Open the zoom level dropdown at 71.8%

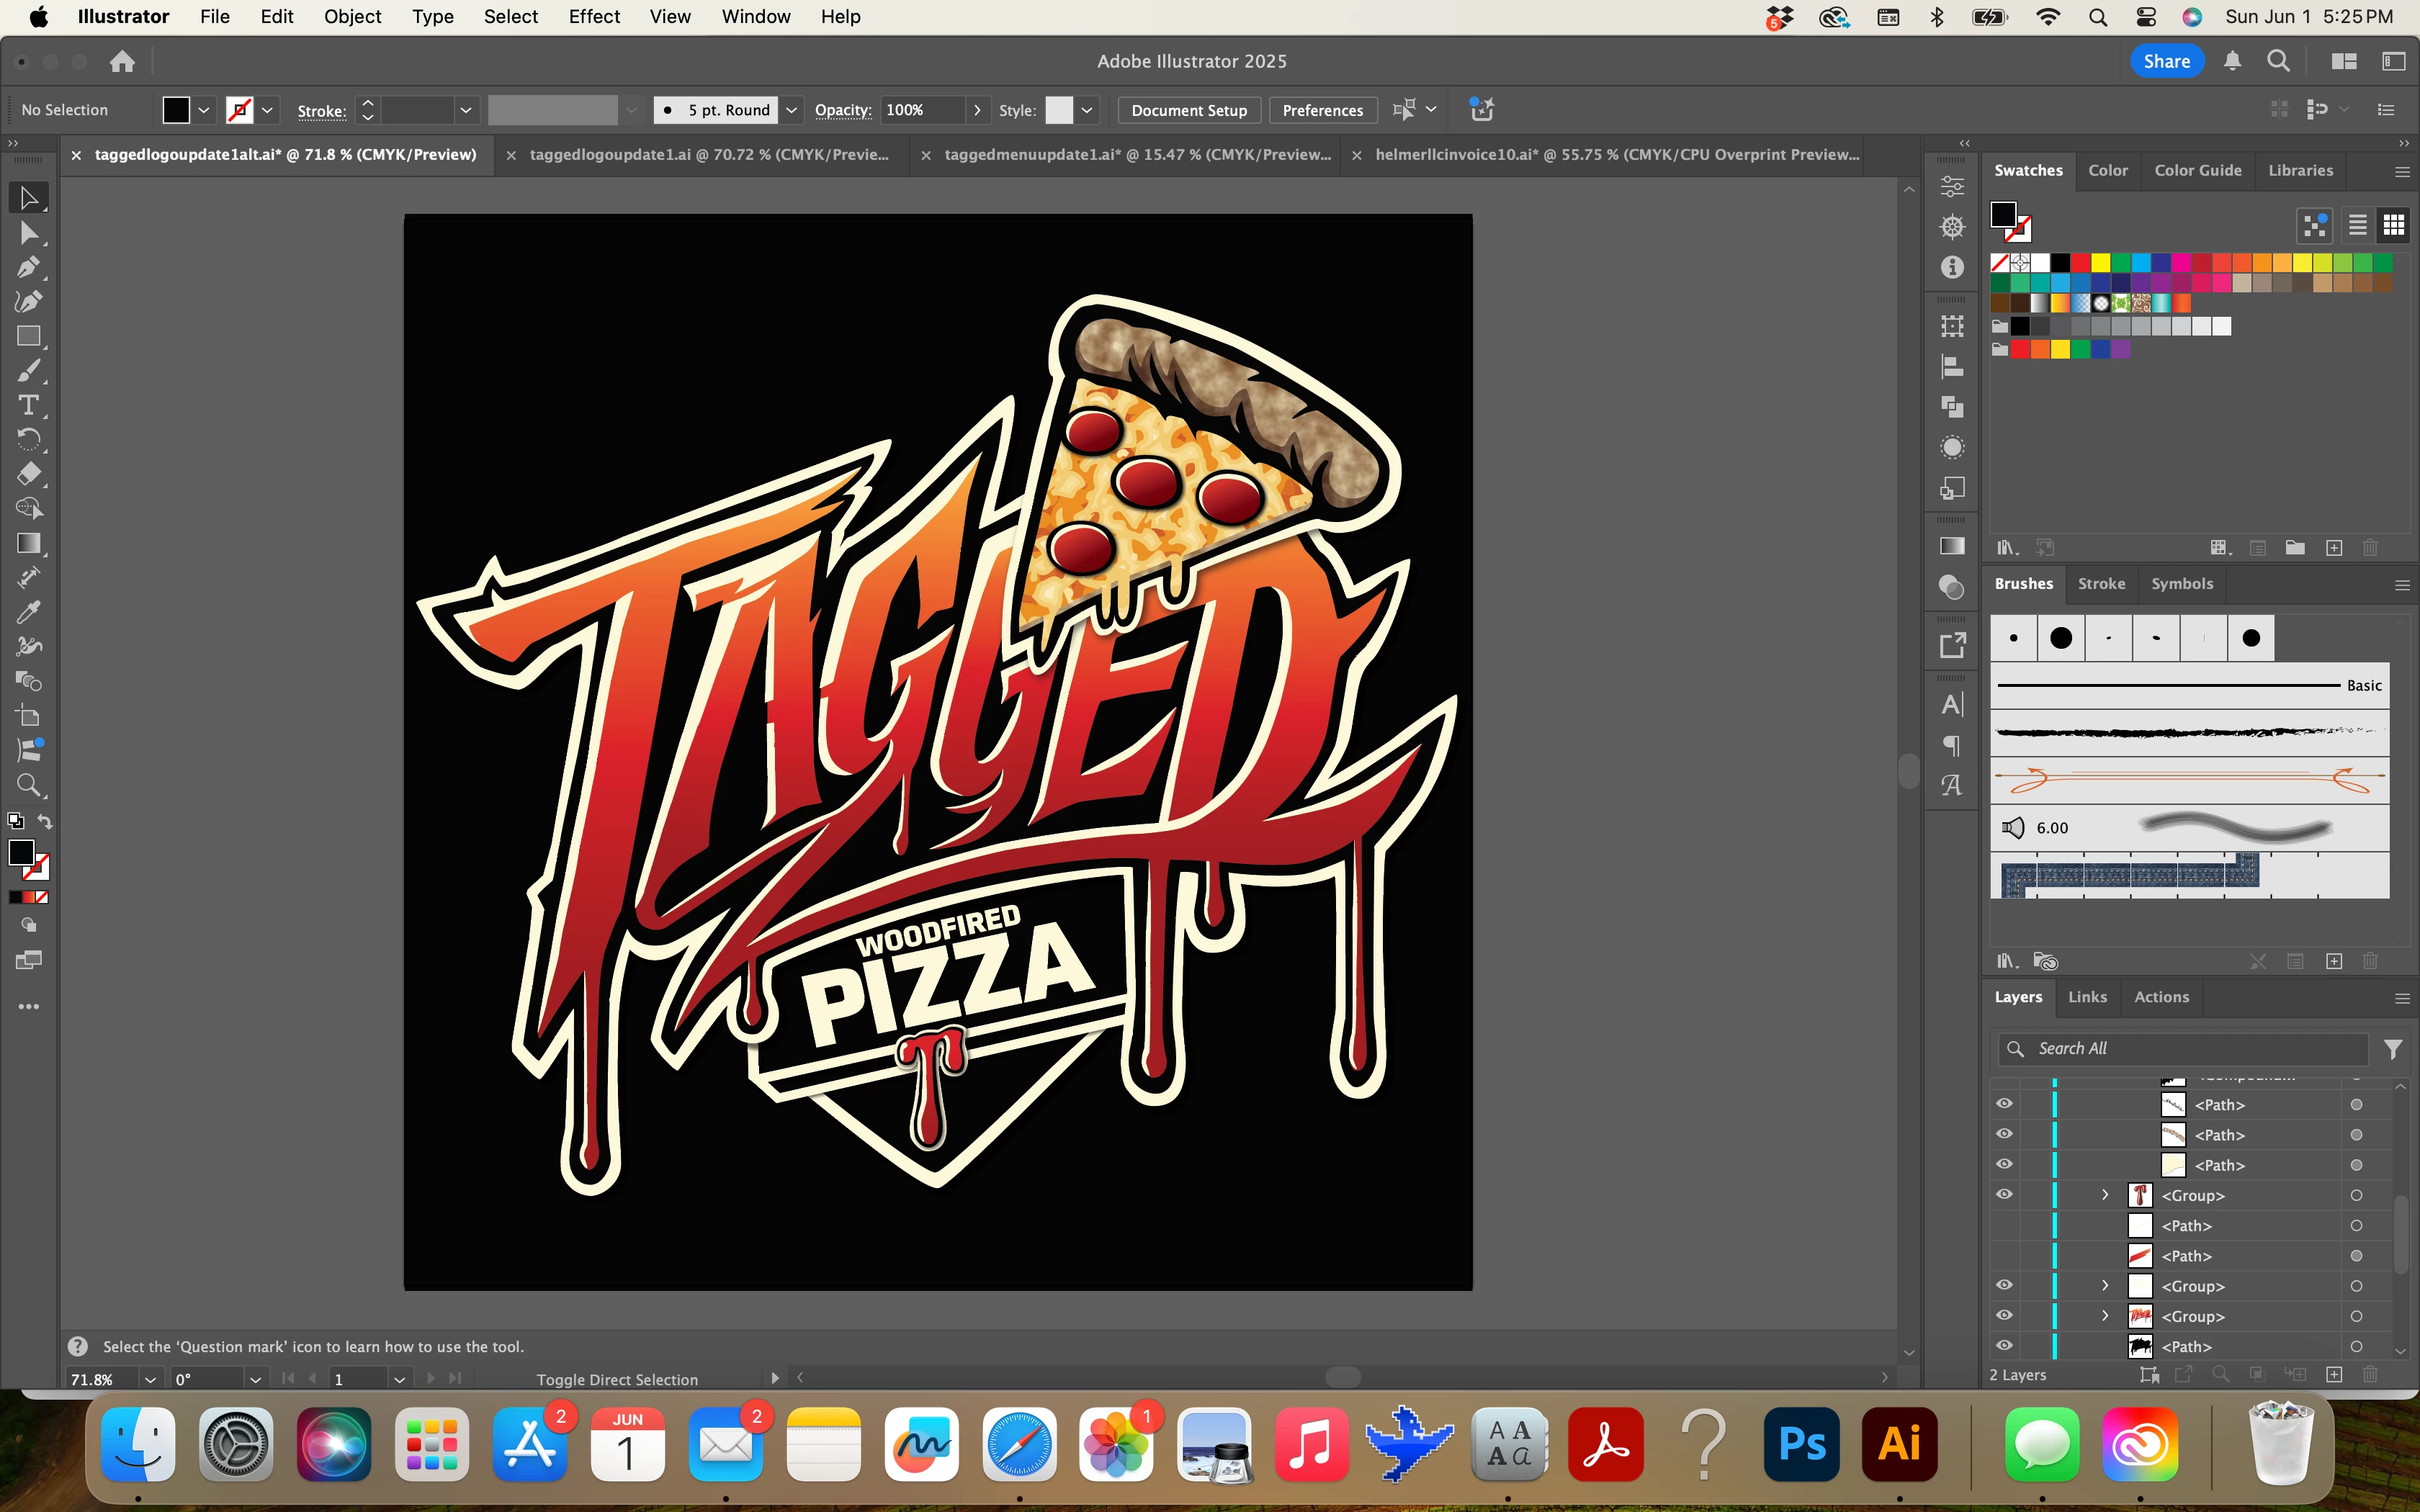[150, 1379]
